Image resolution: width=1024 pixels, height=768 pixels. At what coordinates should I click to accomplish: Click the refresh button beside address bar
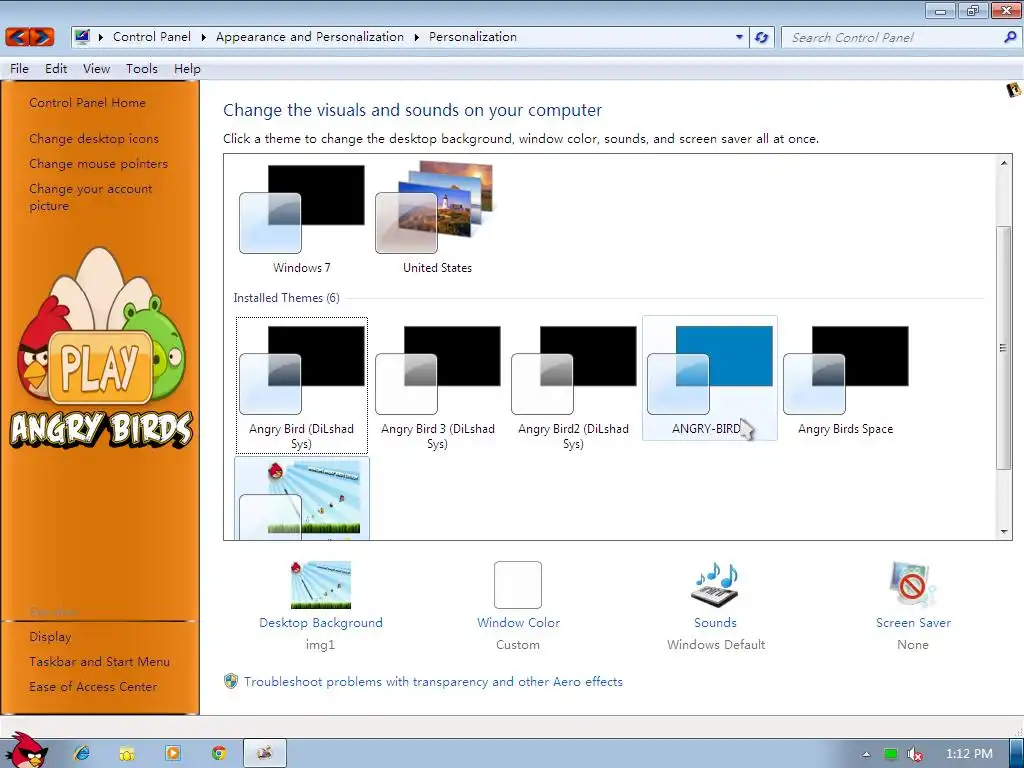[x=761, y=37]
